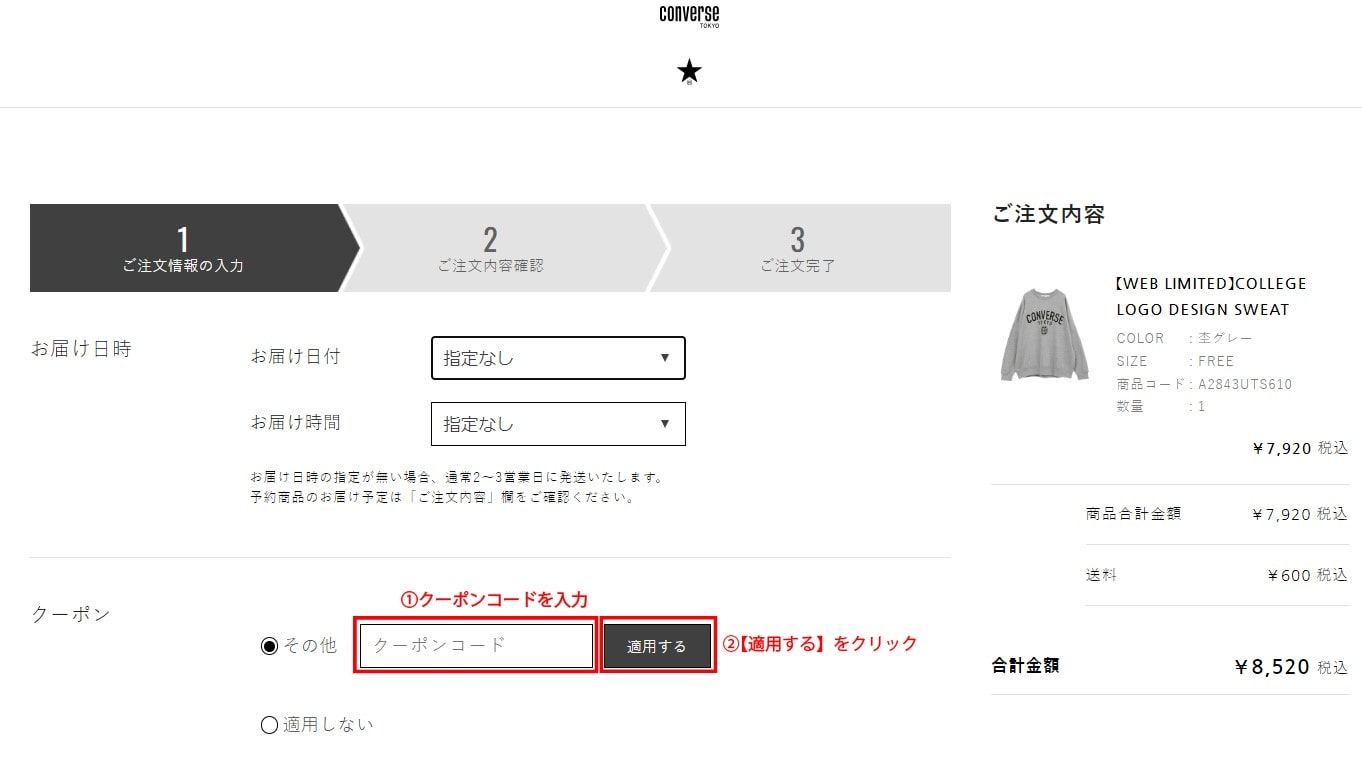Go to step 2 ご注文内容確認
This screenshot has height=764, width=1362.
tap(490, 248)
